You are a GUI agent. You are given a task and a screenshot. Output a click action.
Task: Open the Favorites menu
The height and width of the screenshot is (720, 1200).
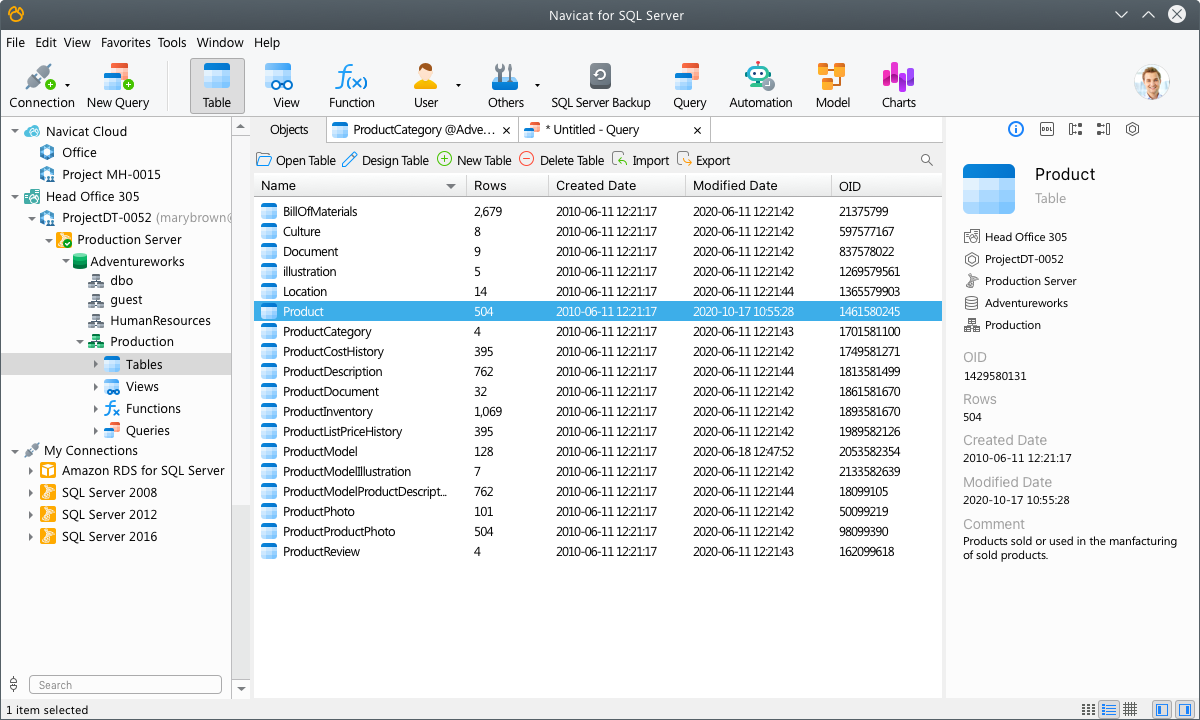click(x=125, y=43)
